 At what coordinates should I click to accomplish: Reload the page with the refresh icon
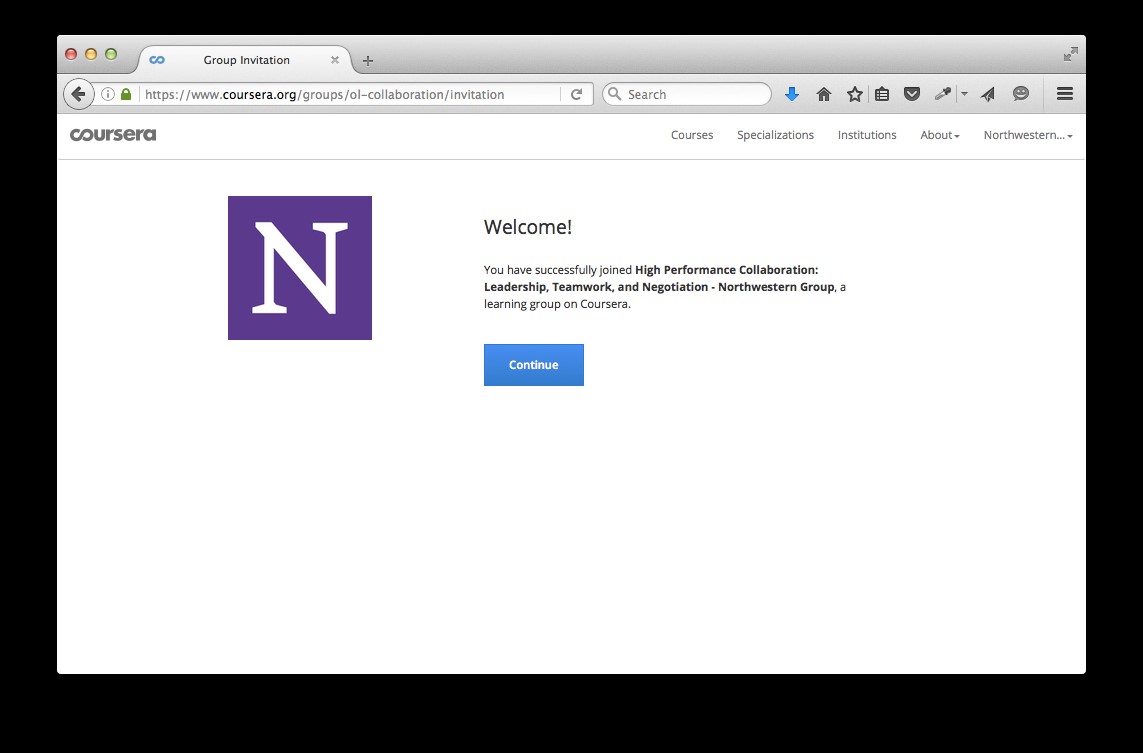577,94
